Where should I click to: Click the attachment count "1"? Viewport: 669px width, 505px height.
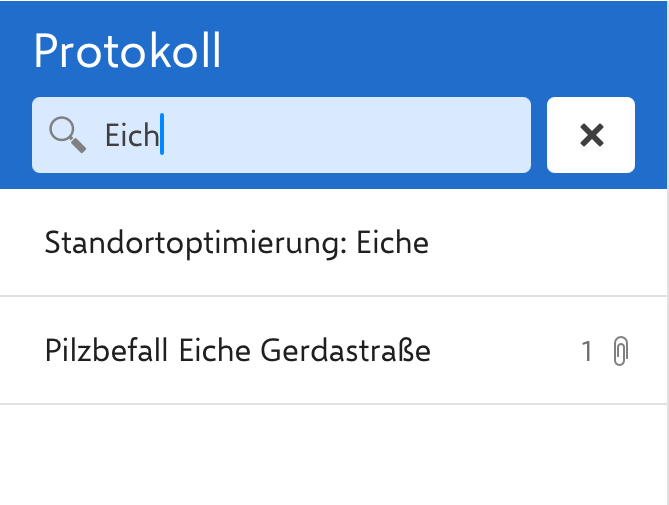pos(587,351)
